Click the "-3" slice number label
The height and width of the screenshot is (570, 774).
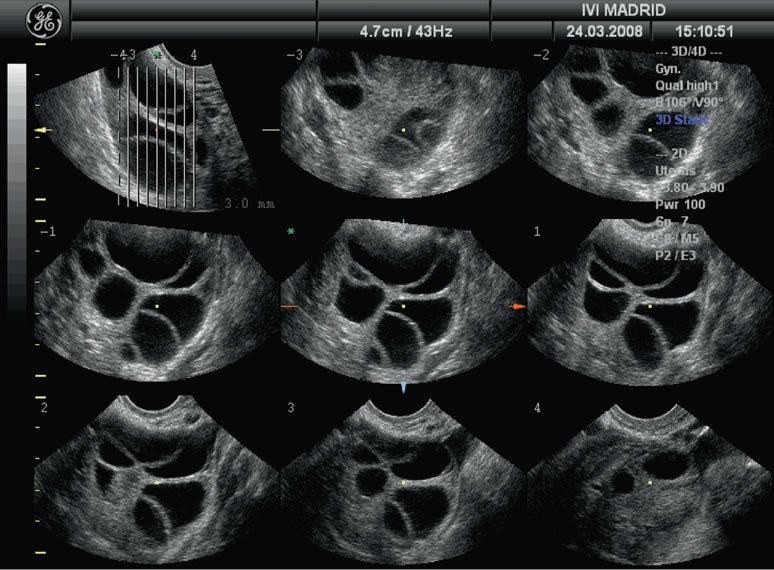pyautogui.click(x=295, y=55)
